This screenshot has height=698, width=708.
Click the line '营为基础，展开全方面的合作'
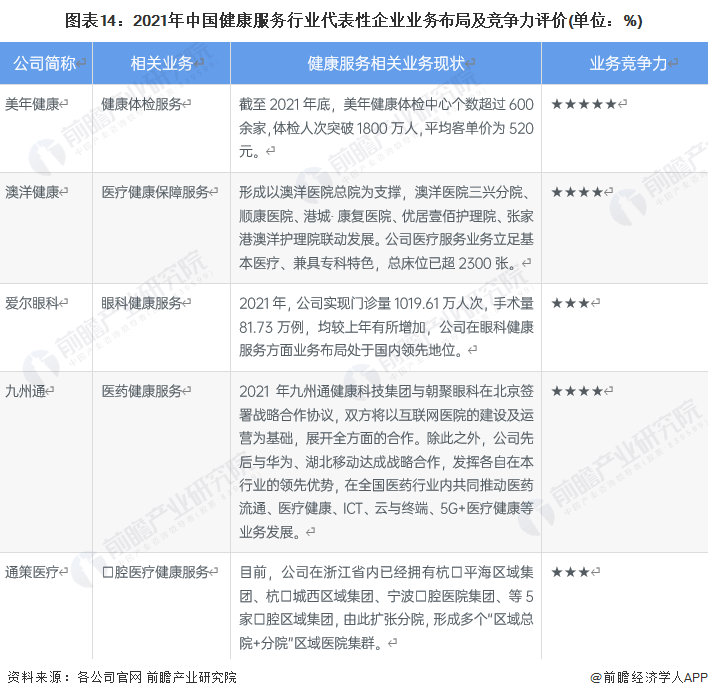tap(326, 438)
